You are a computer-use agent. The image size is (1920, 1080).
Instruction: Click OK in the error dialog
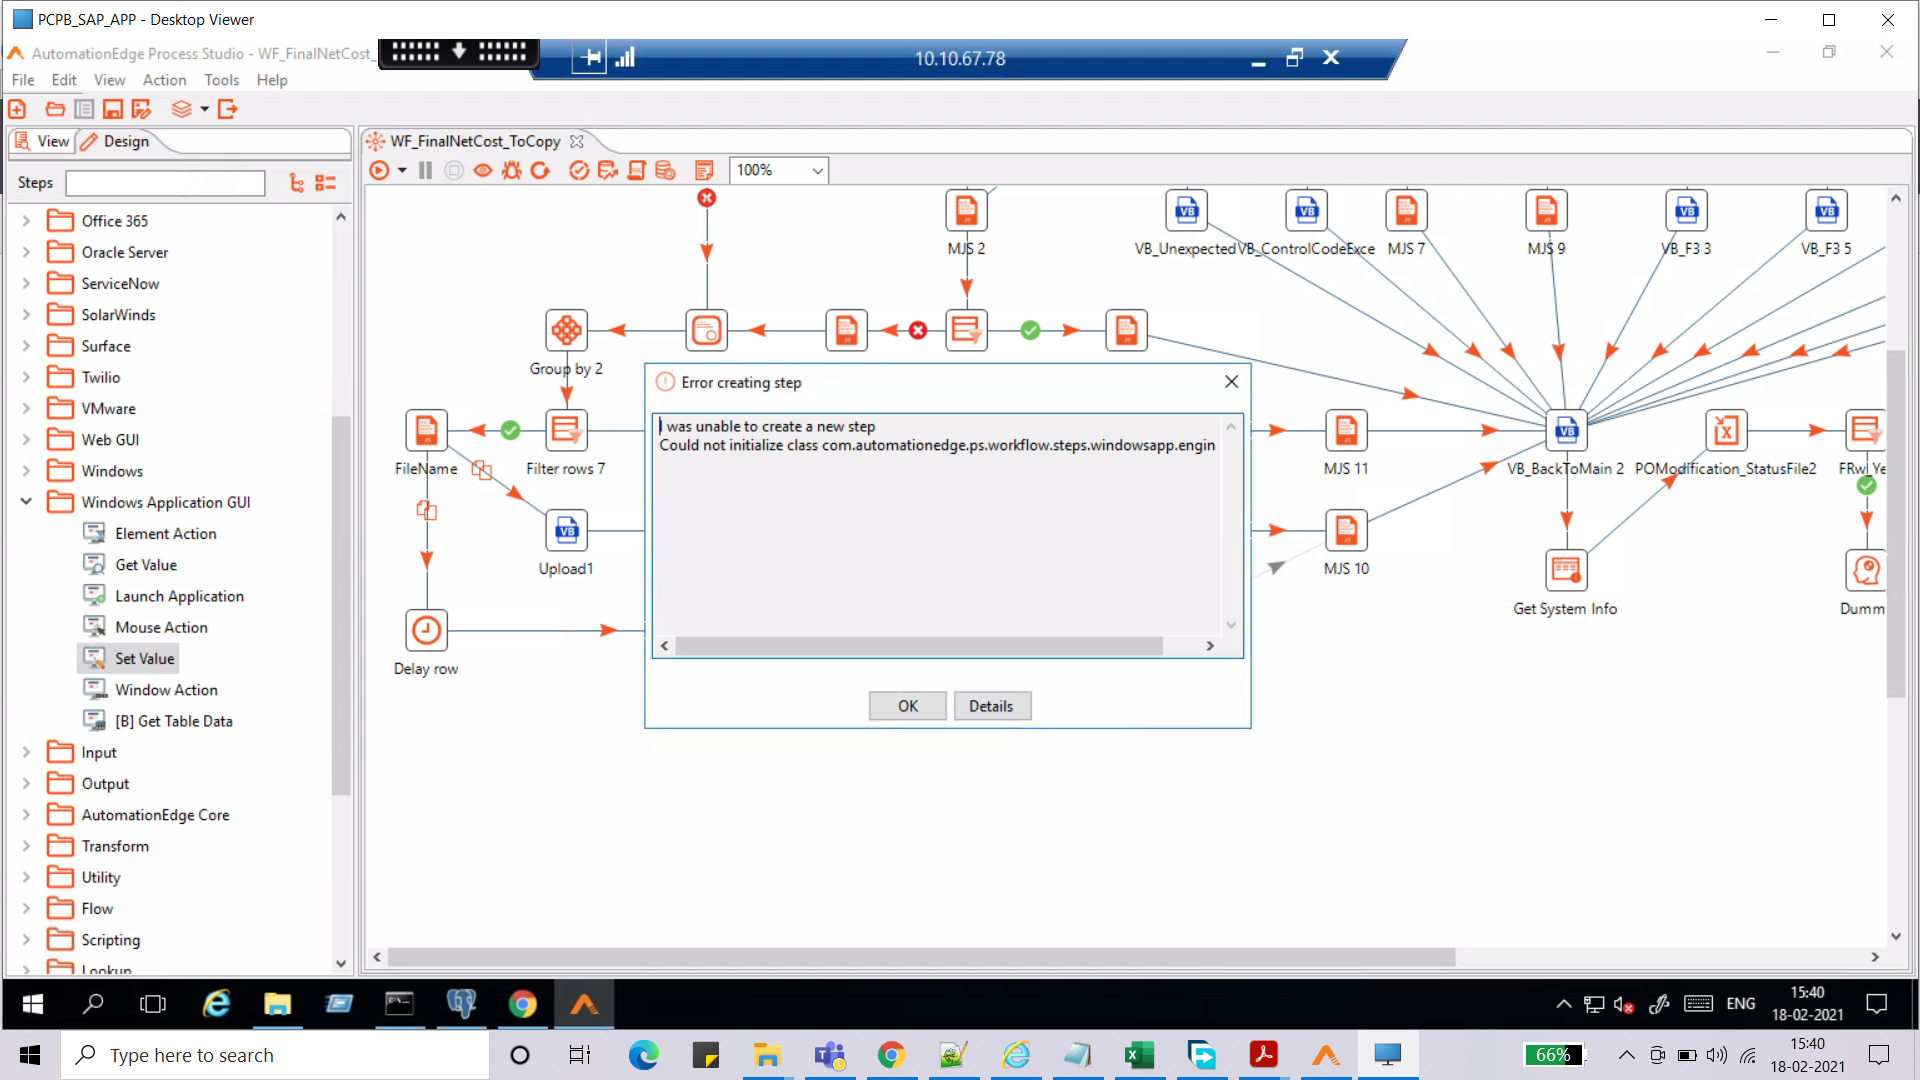click(907, 706)
